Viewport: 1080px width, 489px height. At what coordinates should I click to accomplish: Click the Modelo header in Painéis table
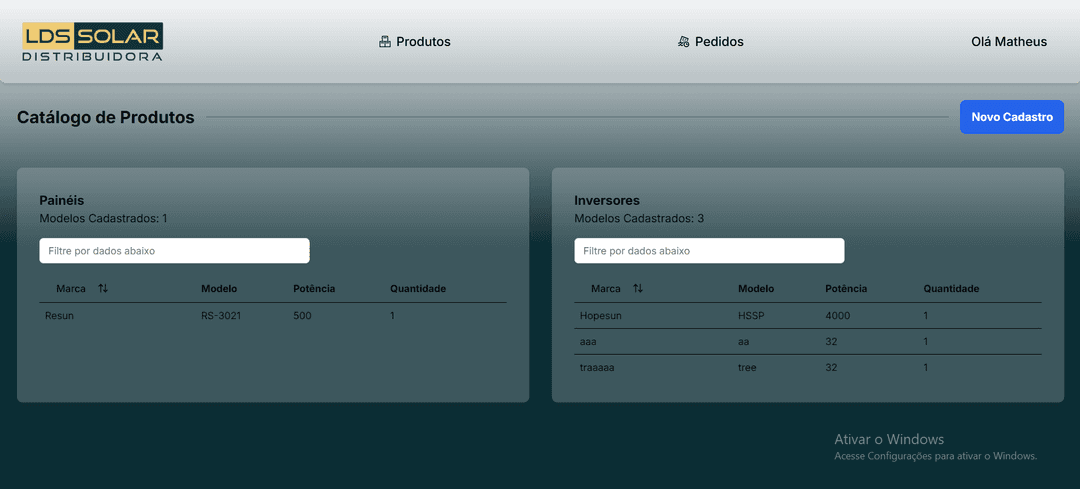(219, 289)
